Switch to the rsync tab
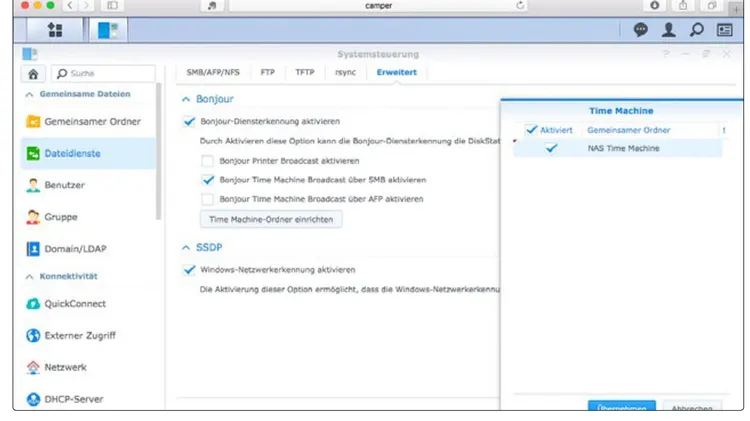 point(345,72)
